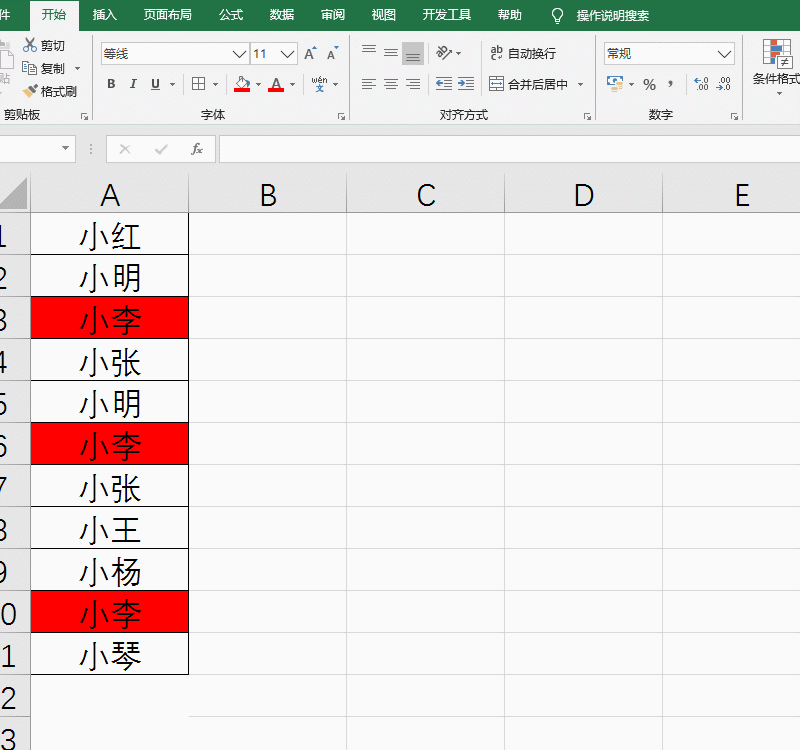Expand the Merge and Center arrow

click(x=580, y=85)
